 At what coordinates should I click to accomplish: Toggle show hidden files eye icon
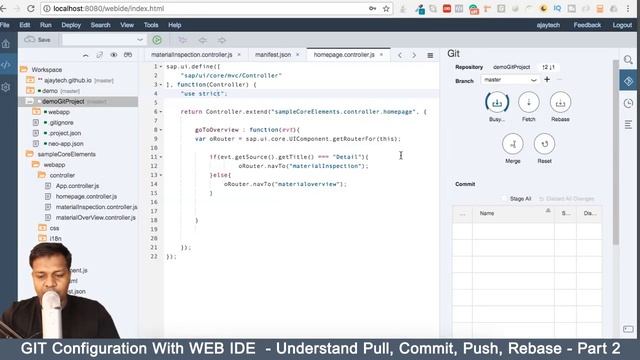pyautogui.click(x=113, y=55)
